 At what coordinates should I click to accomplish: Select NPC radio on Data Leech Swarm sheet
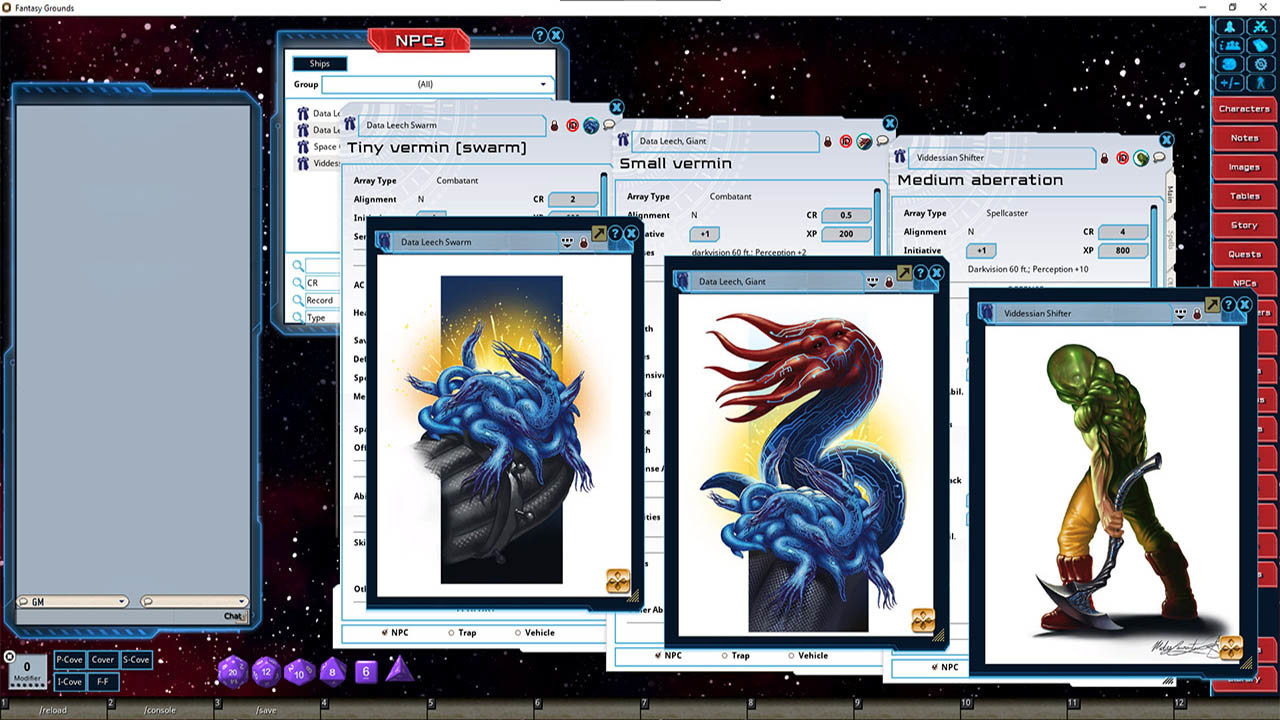click(x=385, y=632)
